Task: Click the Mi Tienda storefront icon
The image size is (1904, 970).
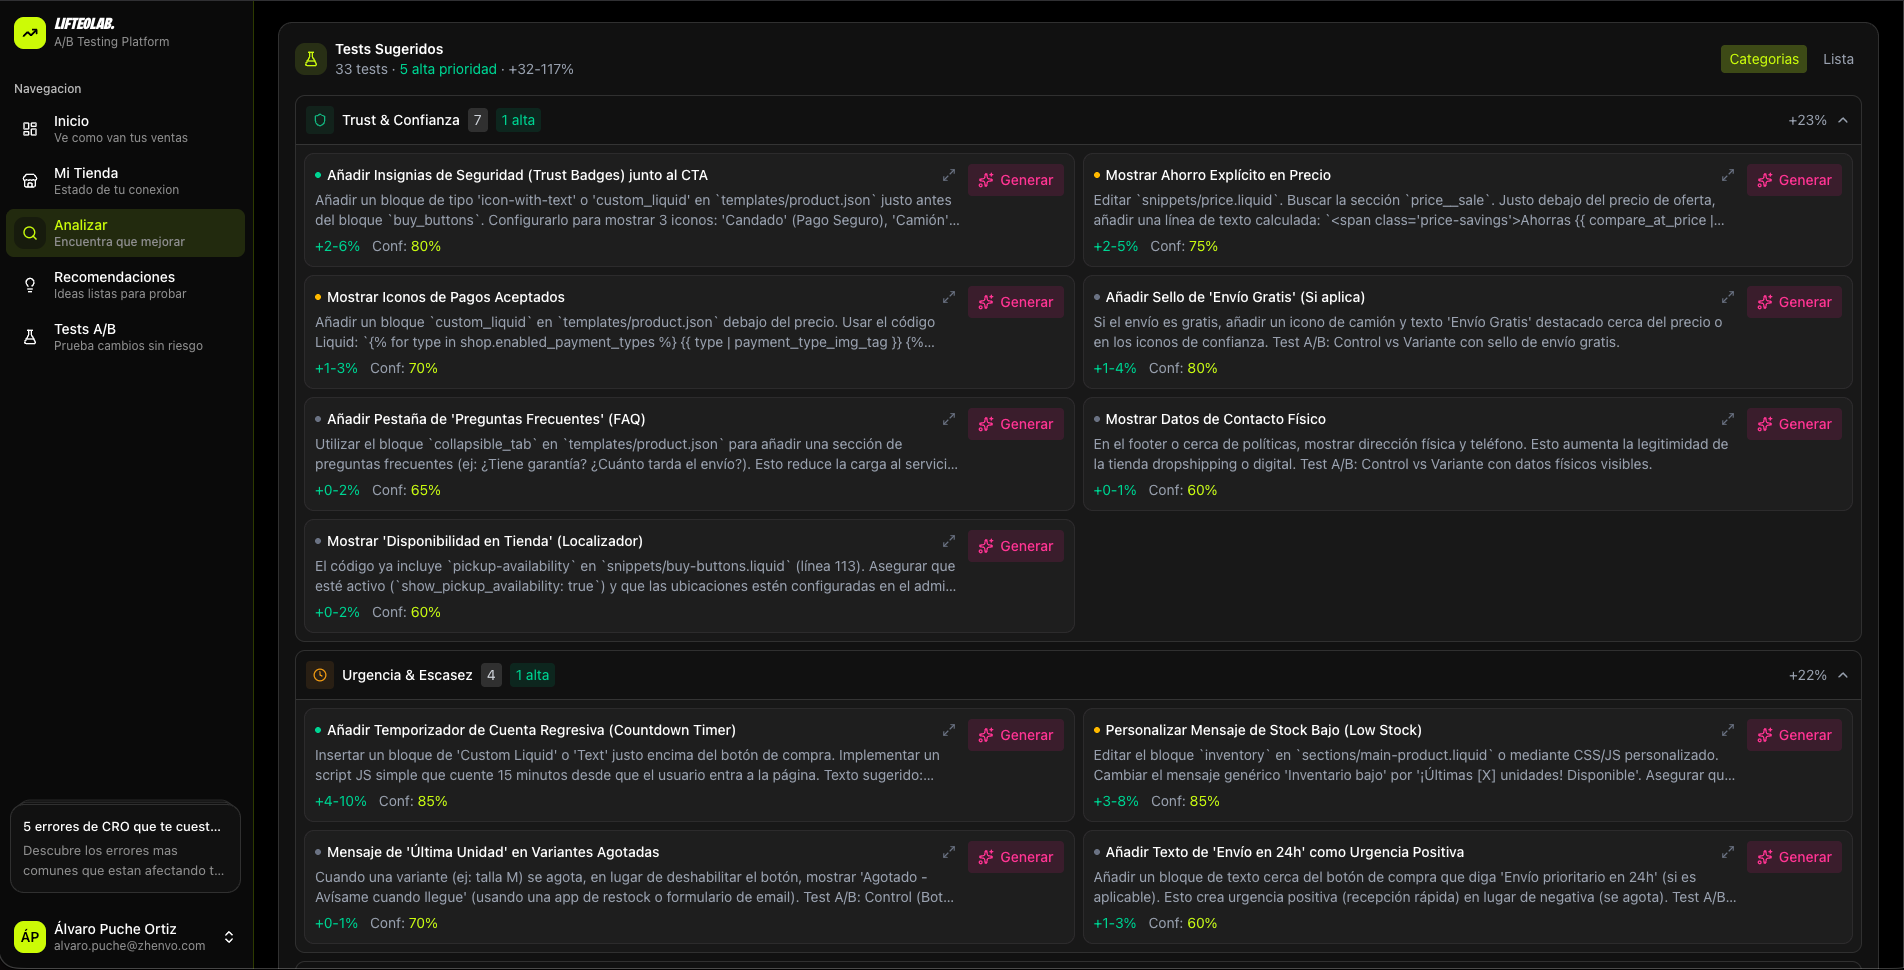Action: point(30,180)
